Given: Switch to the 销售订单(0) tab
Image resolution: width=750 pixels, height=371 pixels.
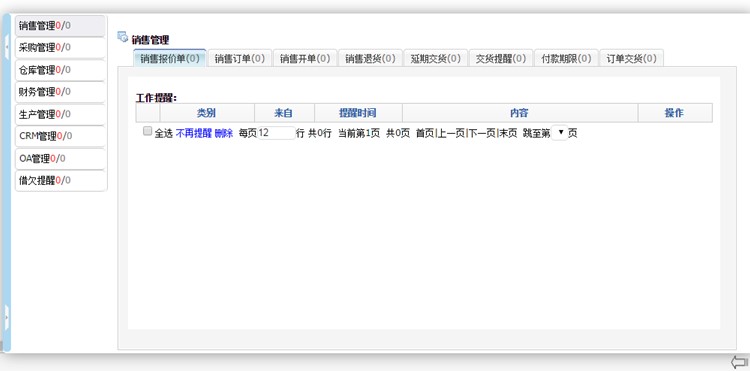Looking at the screenshot, I should [x=240, y=58].
